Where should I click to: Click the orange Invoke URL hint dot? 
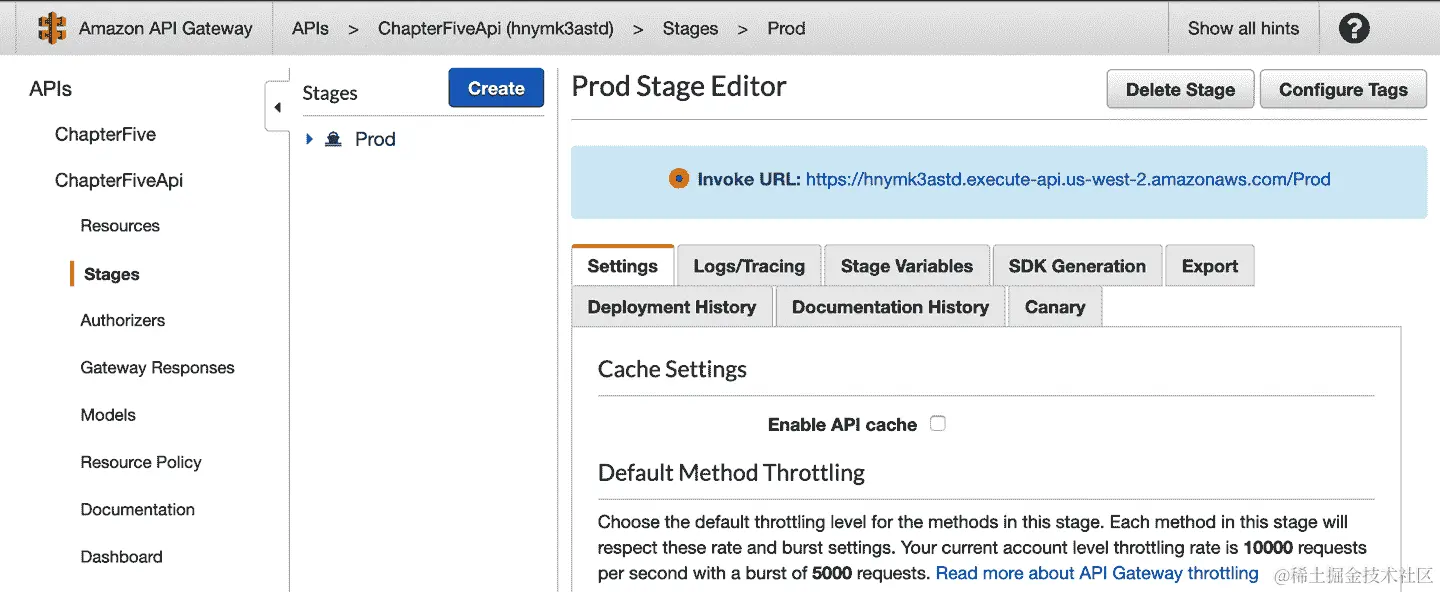click(x=679, y=179)
